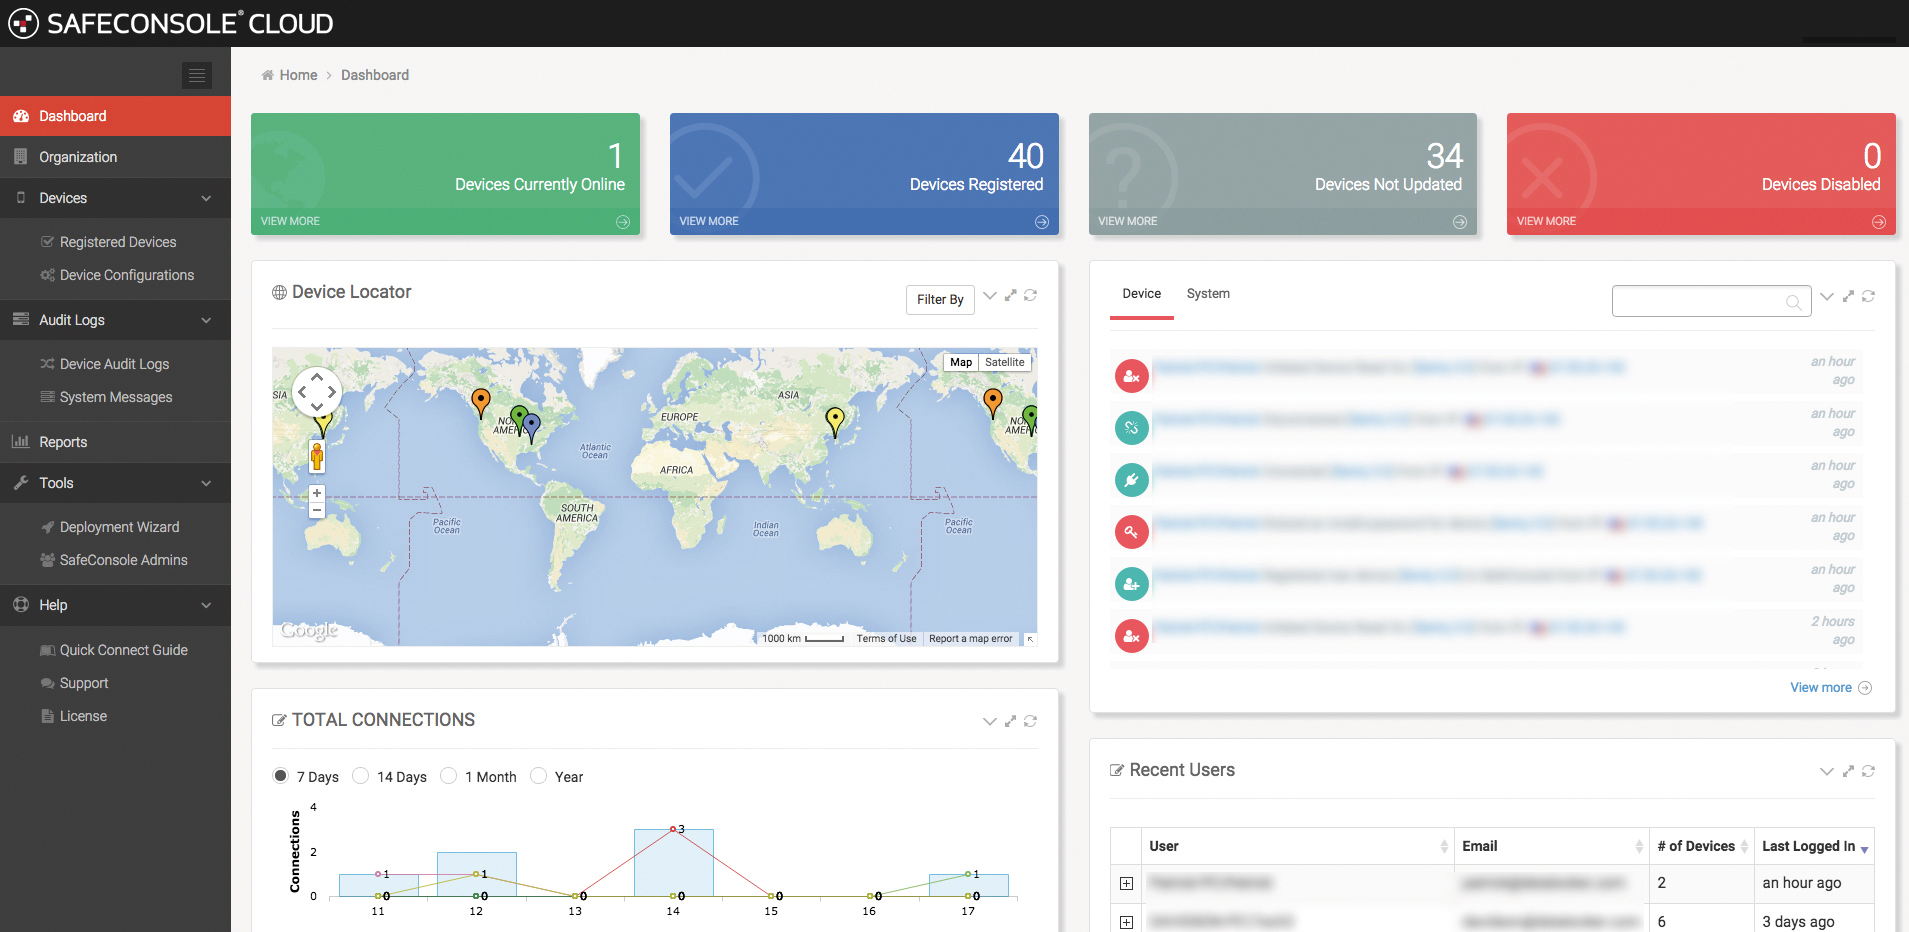1909x932 pixels.
Task: Select the 1 Month radio button
Action: pos(449,776)
